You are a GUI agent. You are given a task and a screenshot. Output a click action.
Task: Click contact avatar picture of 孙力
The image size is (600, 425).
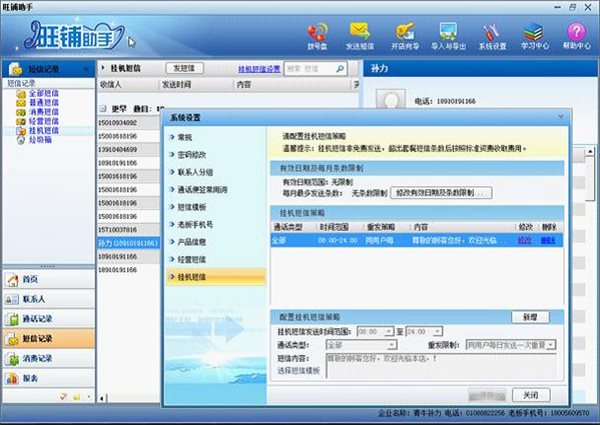click(391, 99)
